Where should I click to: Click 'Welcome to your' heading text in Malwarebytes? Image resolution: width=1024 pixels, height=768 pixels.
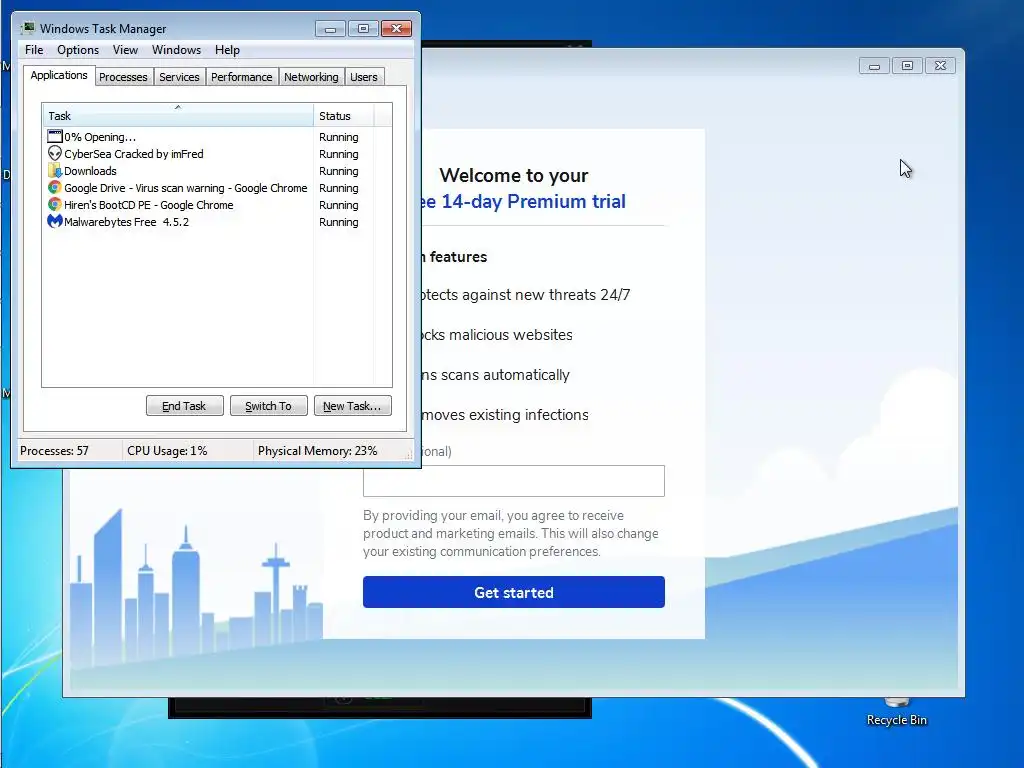point(514,176)
